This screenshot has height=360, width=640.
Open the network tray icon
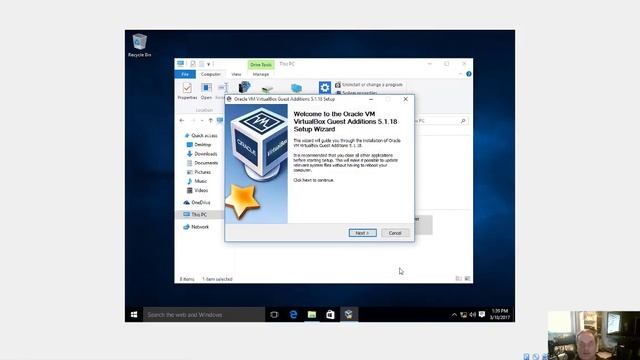pyautogui.click(x=463, y=315)
